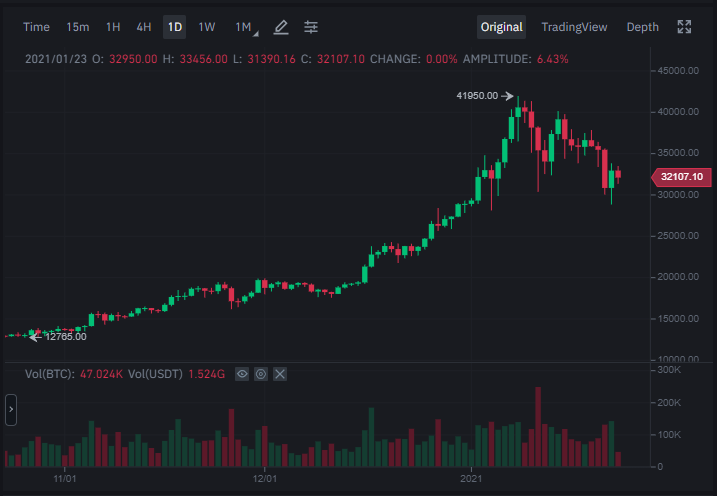Image resolution: width=717 pixels, height=496 pixels.
Task: Click the tallest red volume bar
Action: coord(538,427)
